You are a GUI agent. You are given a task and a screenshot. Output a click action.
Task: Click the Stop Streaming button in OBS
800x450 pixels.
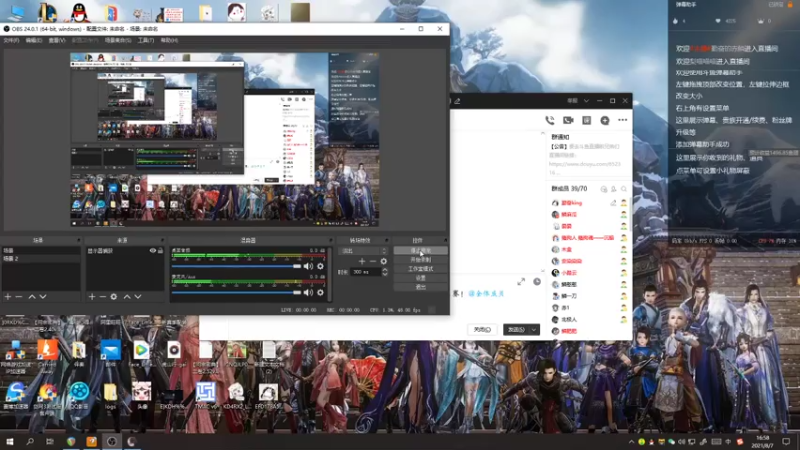420,251
